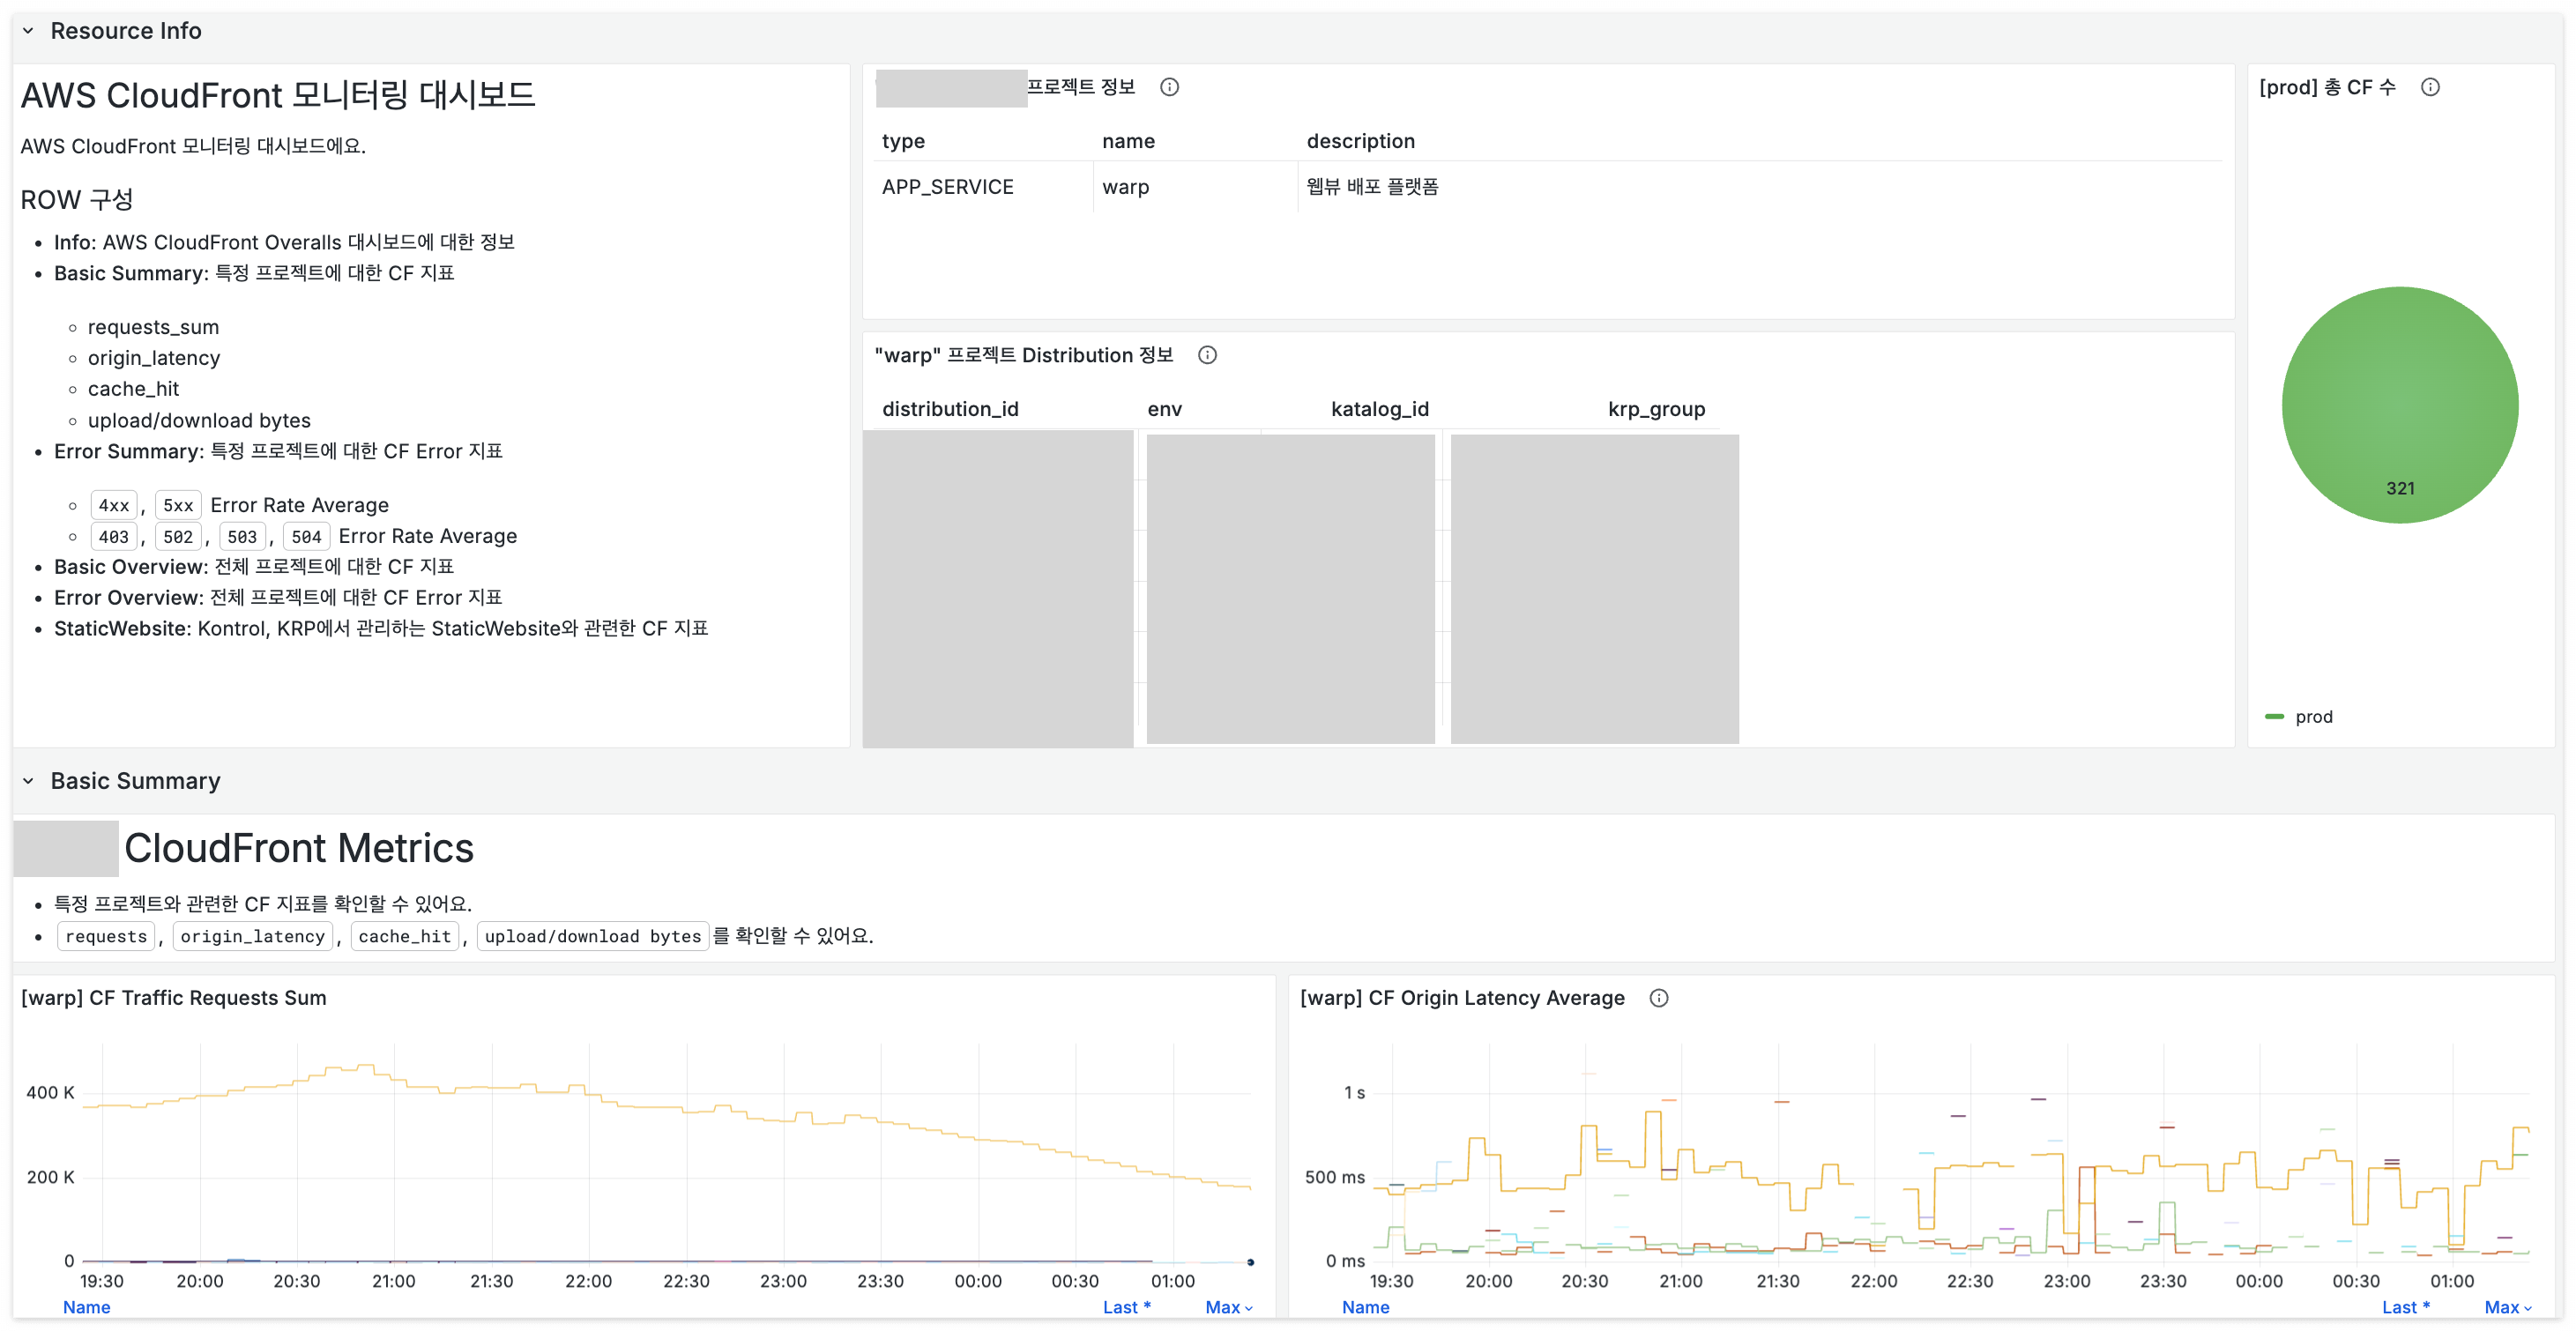Image resolution: width=2576 pixels, height=1331 pixels.
Task: Sort Traffic Requests legend by Last *
Action: point(1126,1307)
